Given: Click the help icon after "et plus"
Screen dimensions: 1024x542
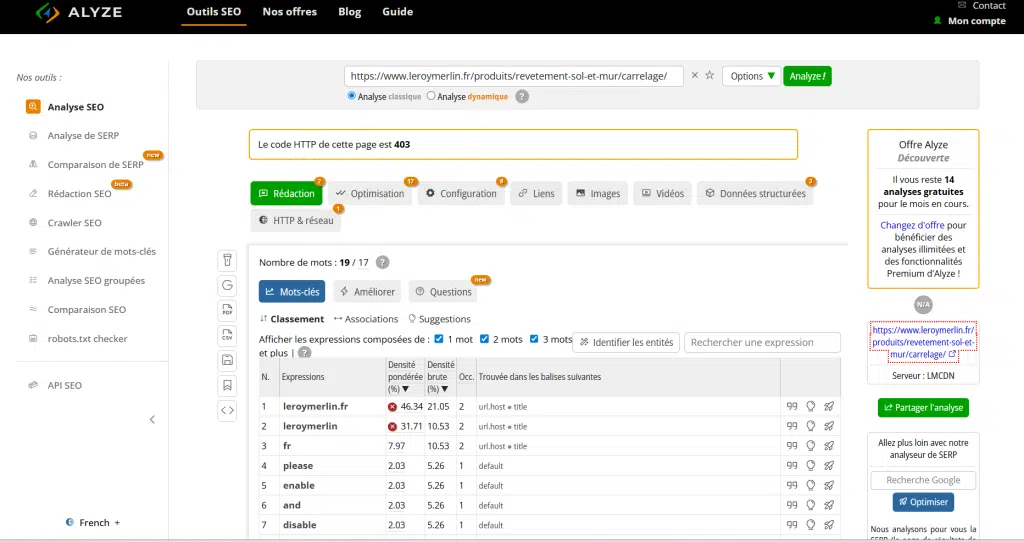Looking at the screenshot, I should (304, 353).
